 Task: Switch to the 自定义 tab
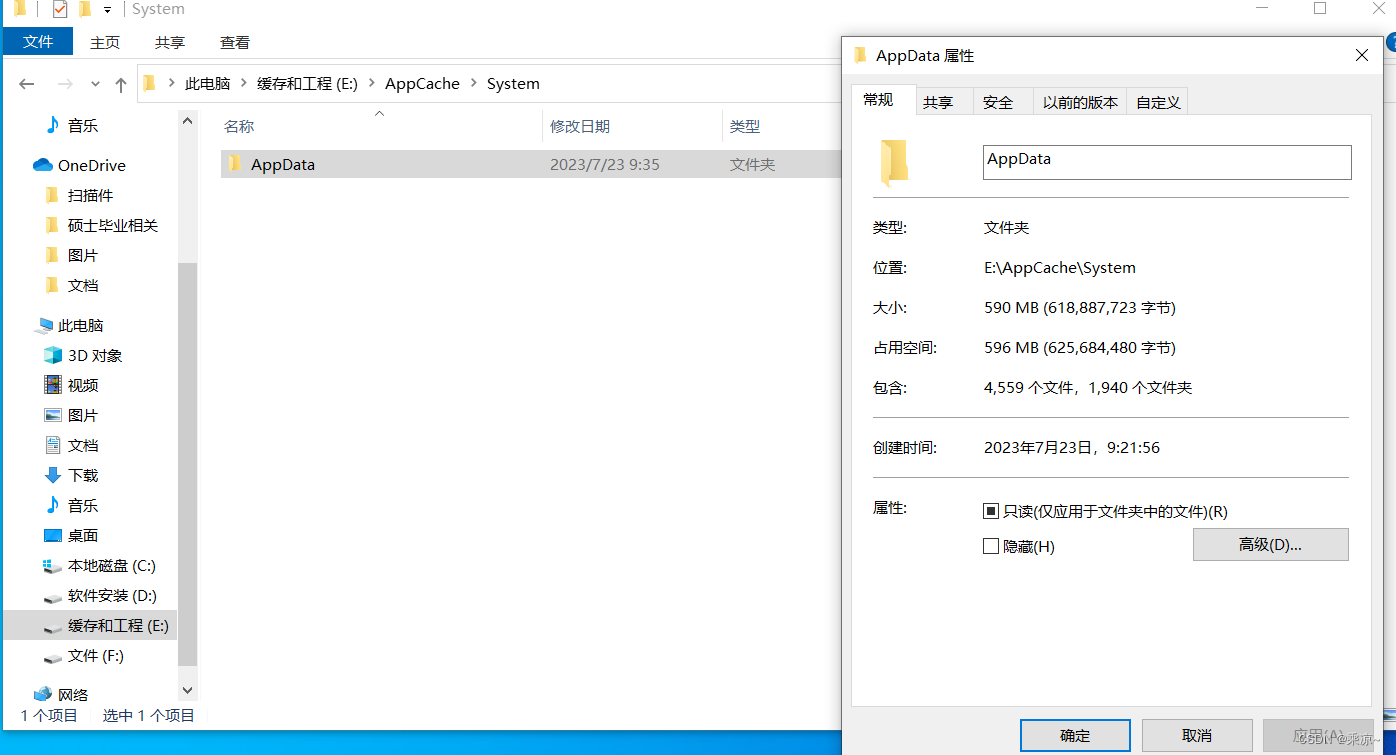[x=1158, y=102]
